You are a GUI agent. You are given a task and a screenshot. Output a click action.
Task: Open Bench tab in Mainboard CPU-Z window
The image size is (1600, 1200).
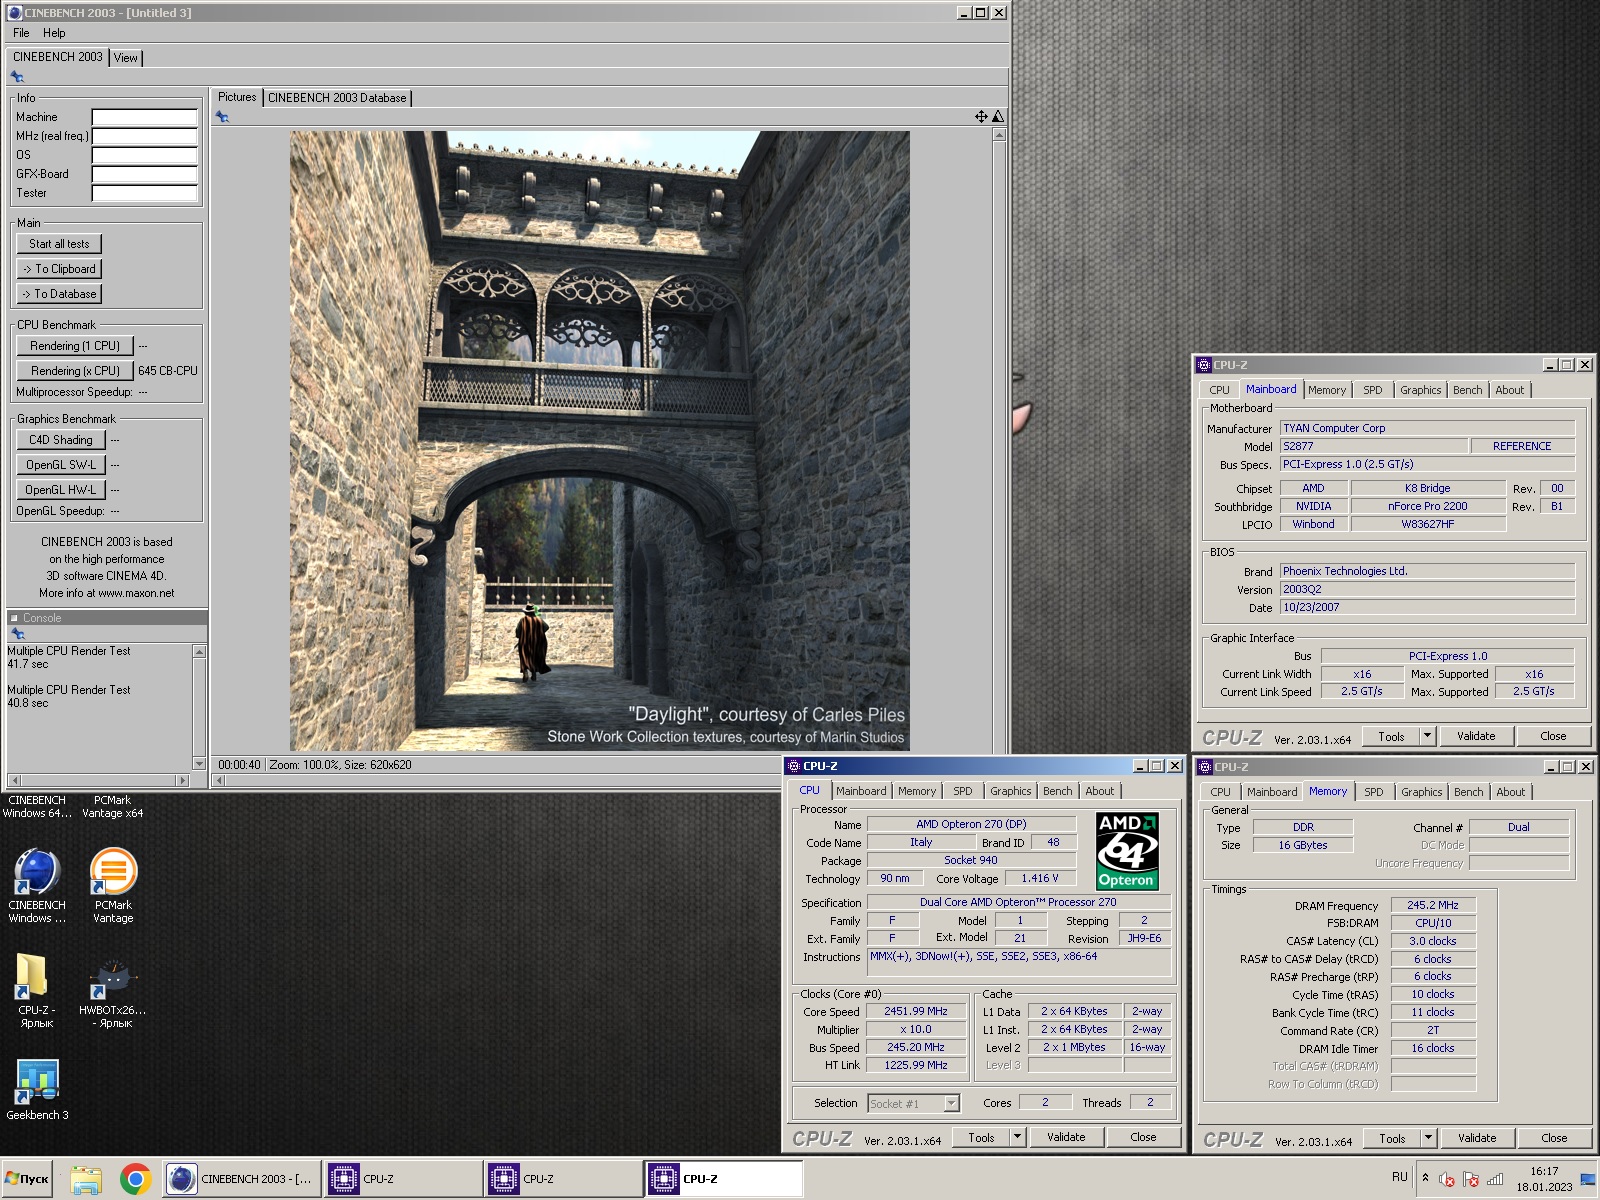tap(1468, 390)
